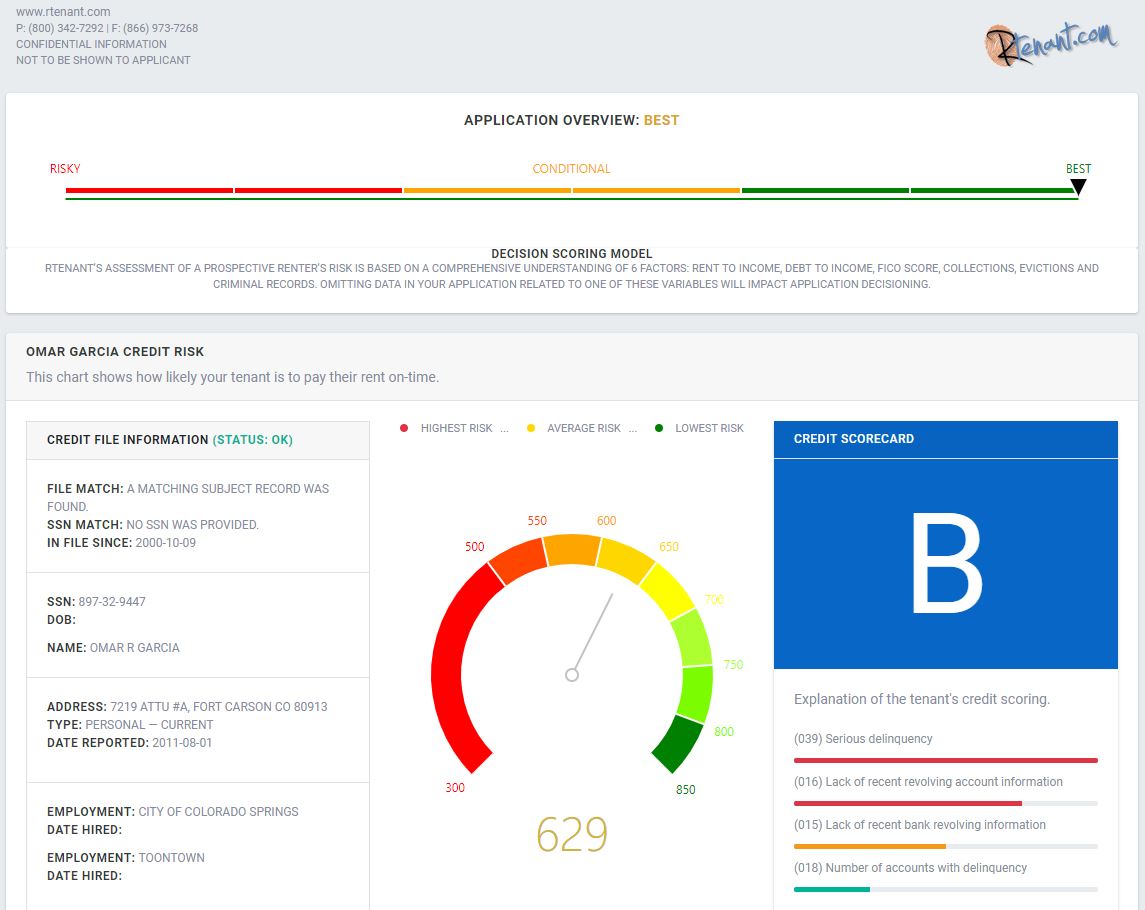Click the RISKY label on the risk scale
Image resolution: width=1145 pixels, height=910 pixels.
pos(65,169)
